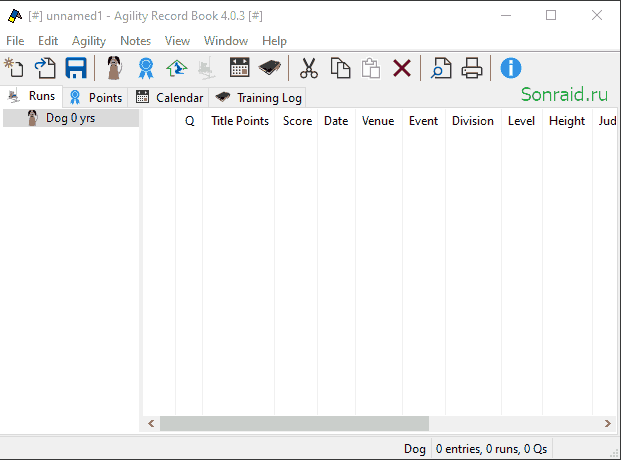Click the Cut scissors icon
Image resolution: width=621 pixels, height=460 pixels.
click(309, 68)
